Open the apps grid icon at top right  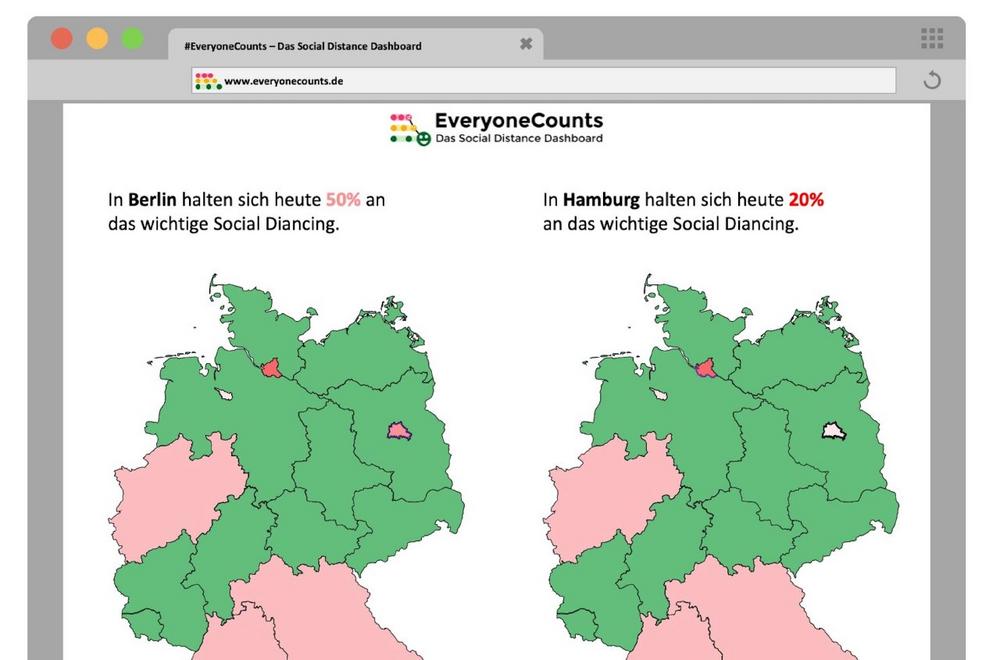coord(931,39)
